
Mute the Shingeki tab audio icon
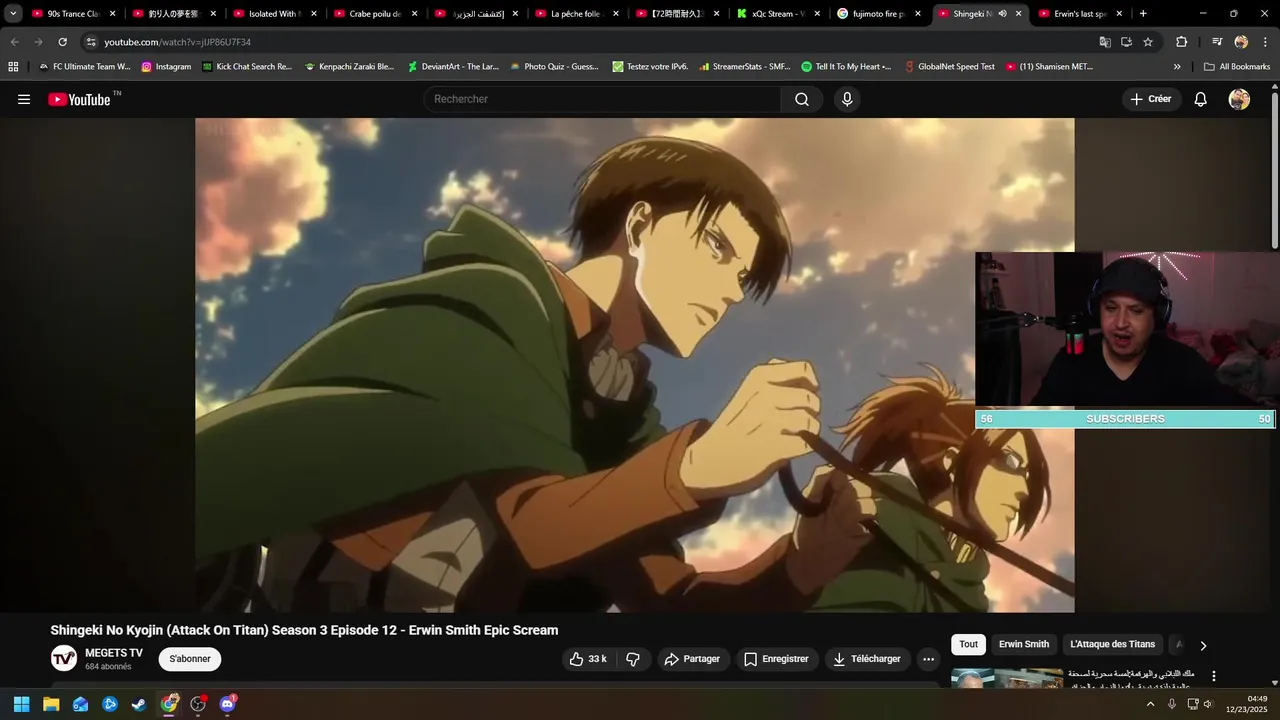pos(1002,14)
